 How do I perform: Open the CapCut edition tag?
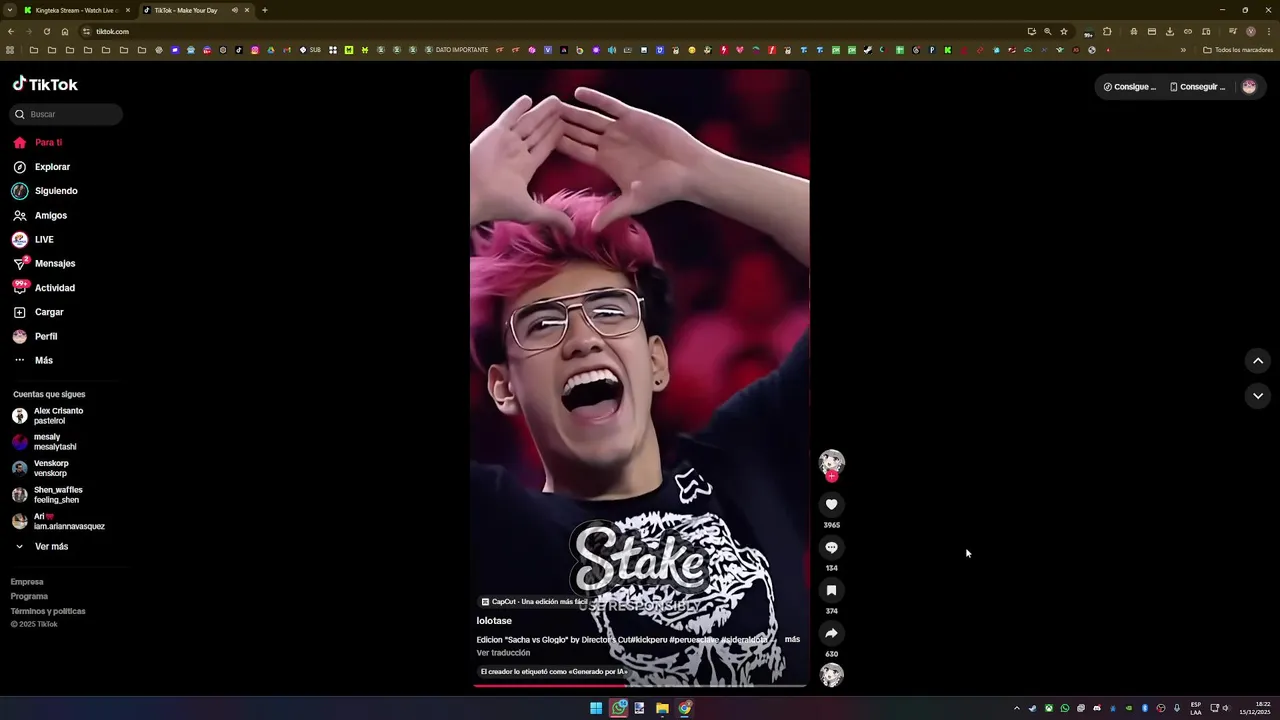click(x=534, y=602)
